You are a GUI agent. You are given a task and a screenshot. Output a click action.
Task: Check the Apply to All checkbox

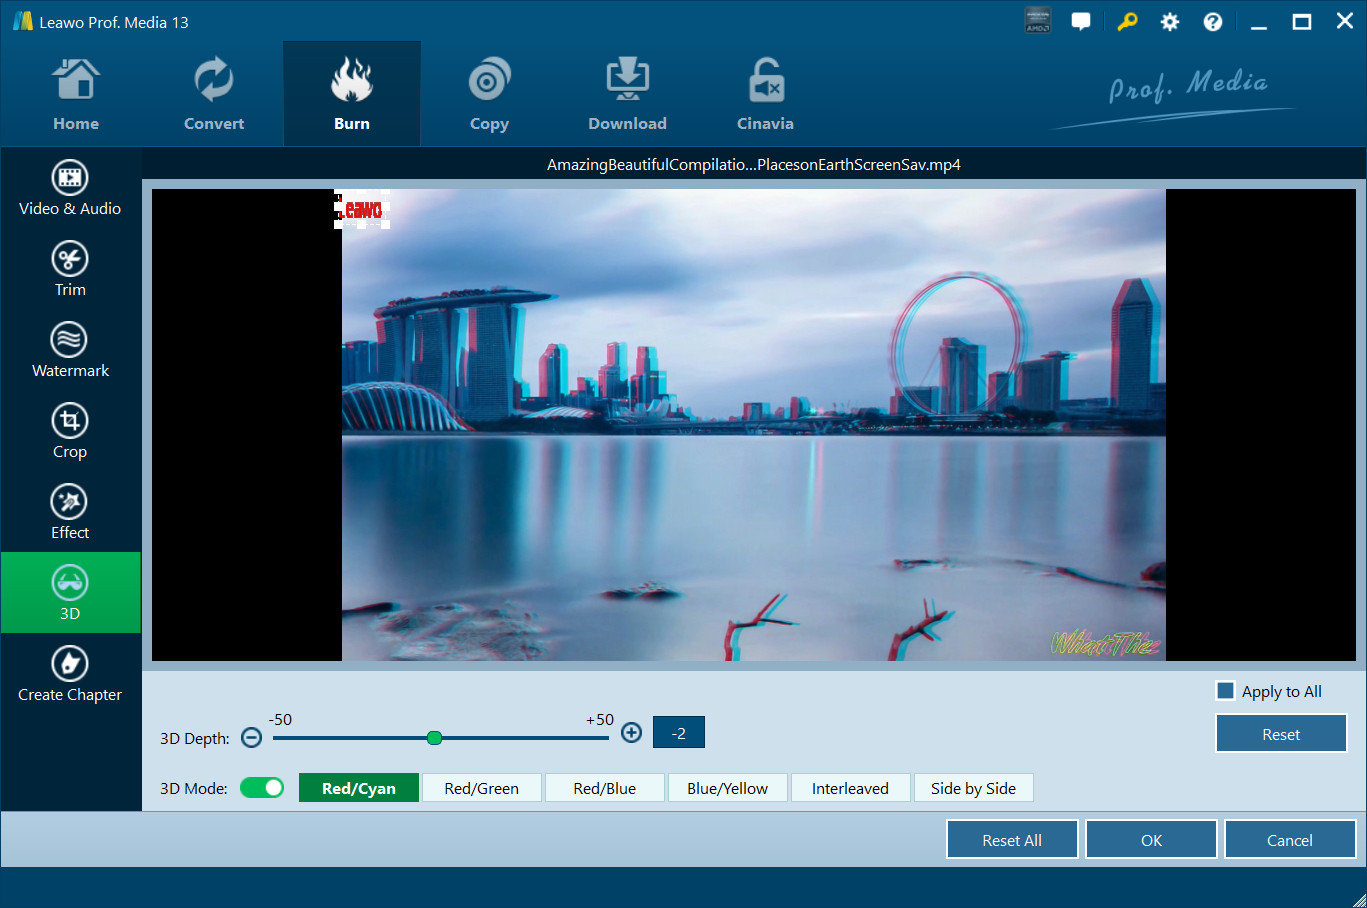(1225, 691)
